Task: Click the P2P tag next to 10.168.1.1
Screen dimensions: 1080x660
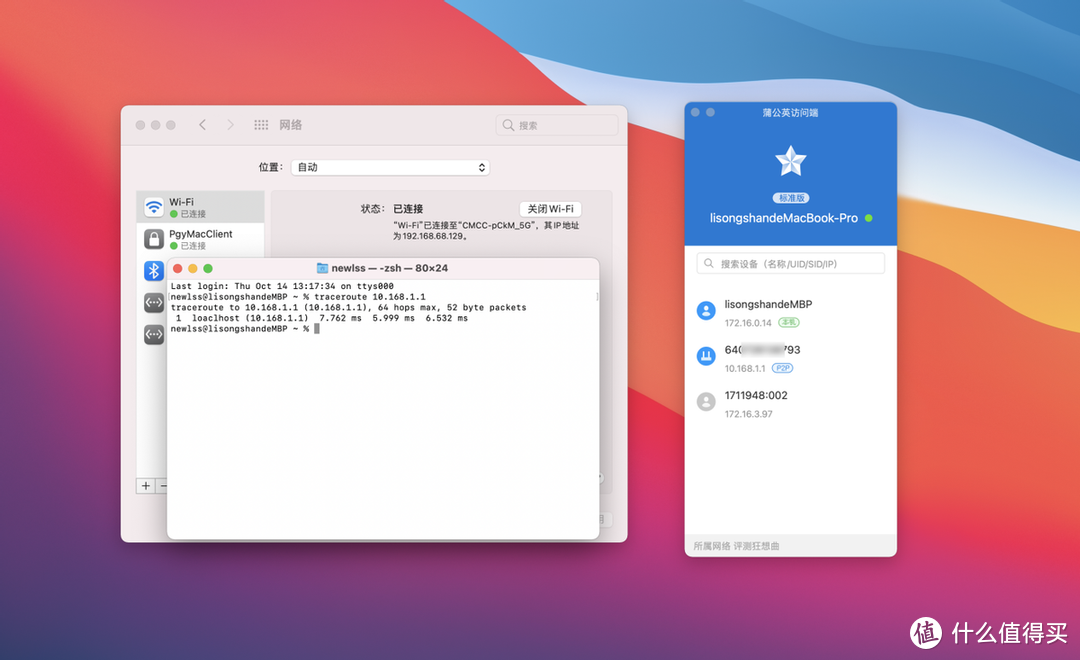Action: click(782, 368)
